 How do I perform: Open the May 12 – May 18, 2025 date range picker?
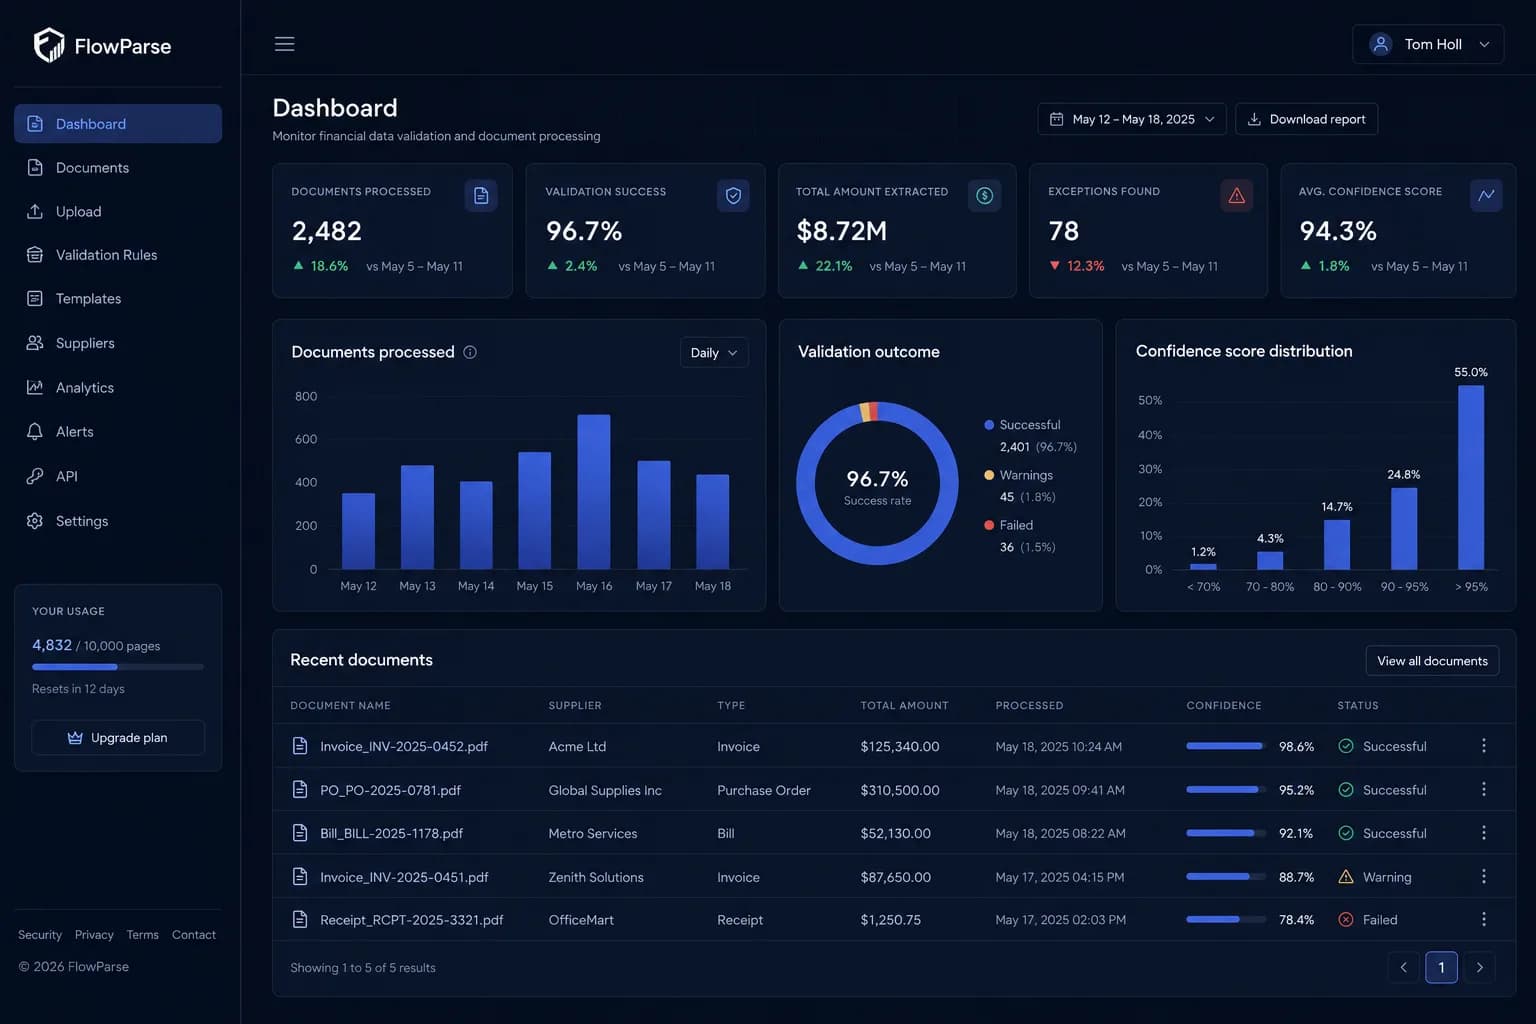1132,119
